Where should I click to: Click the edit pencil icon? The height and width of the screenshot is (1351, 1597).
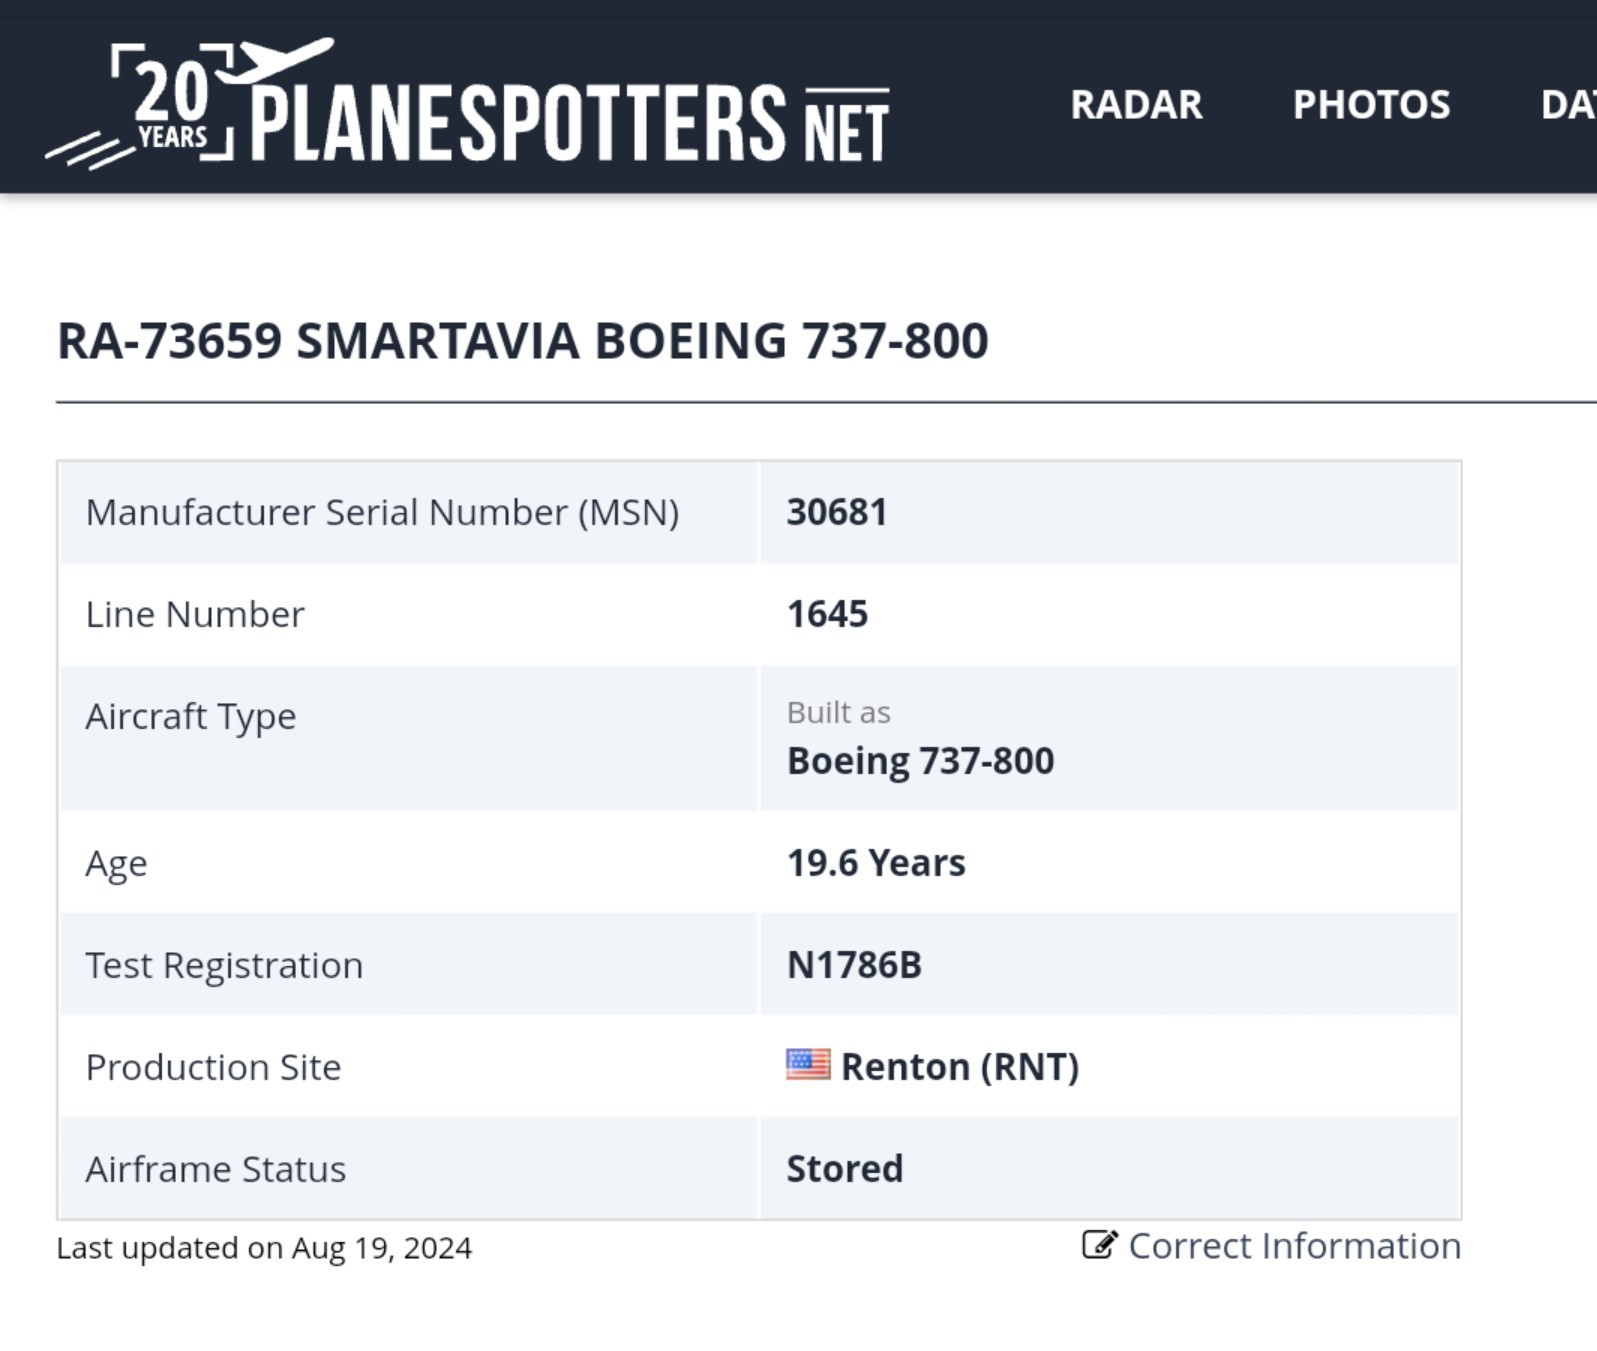1099,1245
